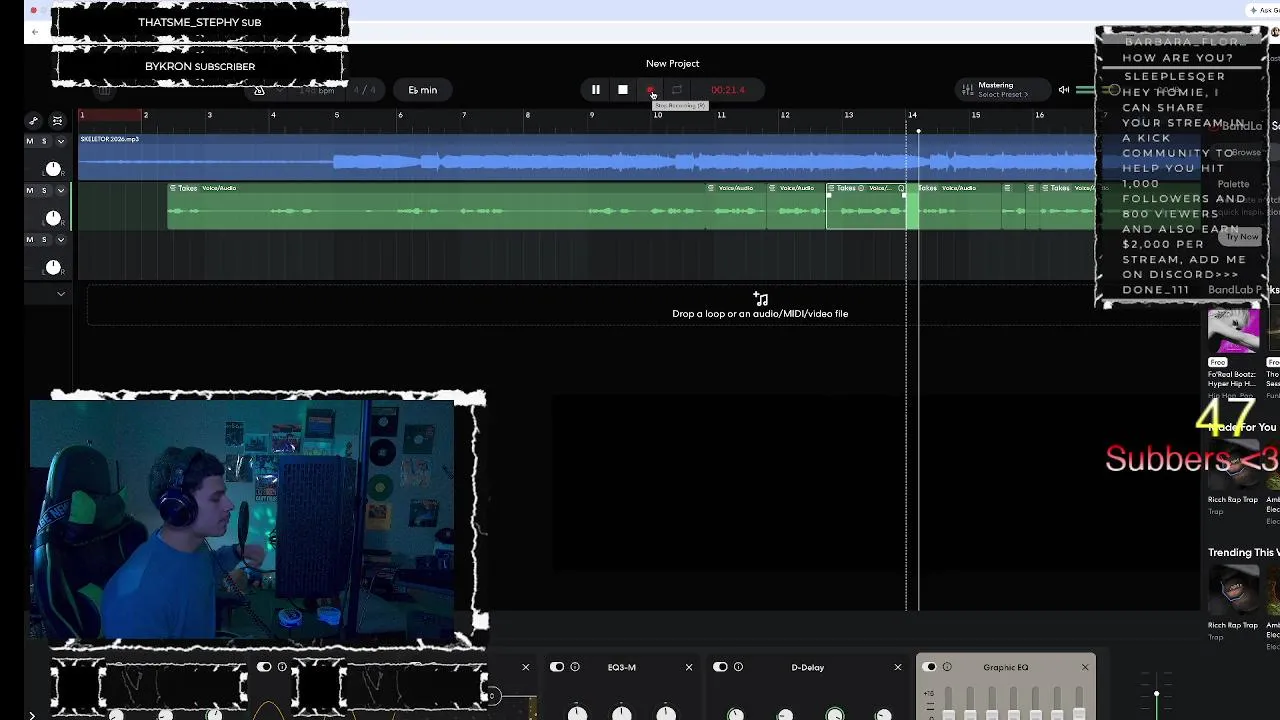The width and height of the screenshot is (1280, 720).
Task: Mute the SKELETOR 2026.mp3 track
Action: (29, 141)
